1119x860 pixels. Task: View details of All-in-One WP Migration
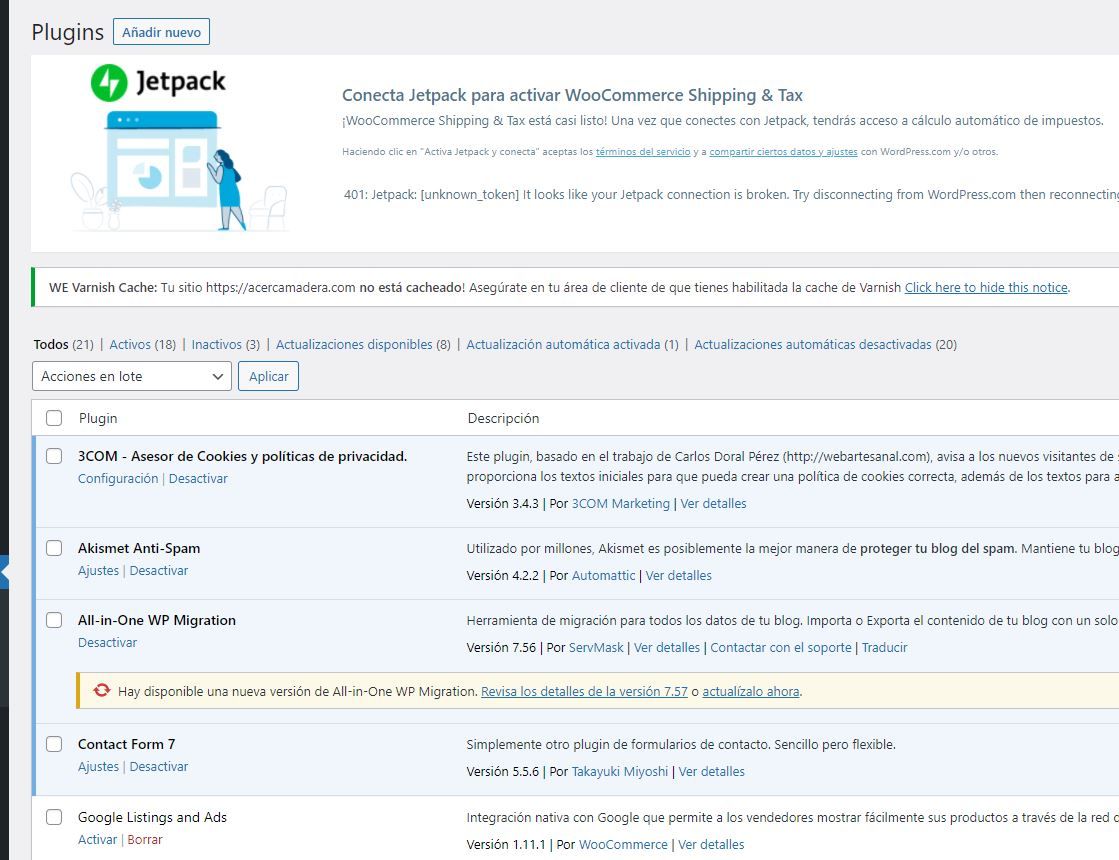point(667,648)
